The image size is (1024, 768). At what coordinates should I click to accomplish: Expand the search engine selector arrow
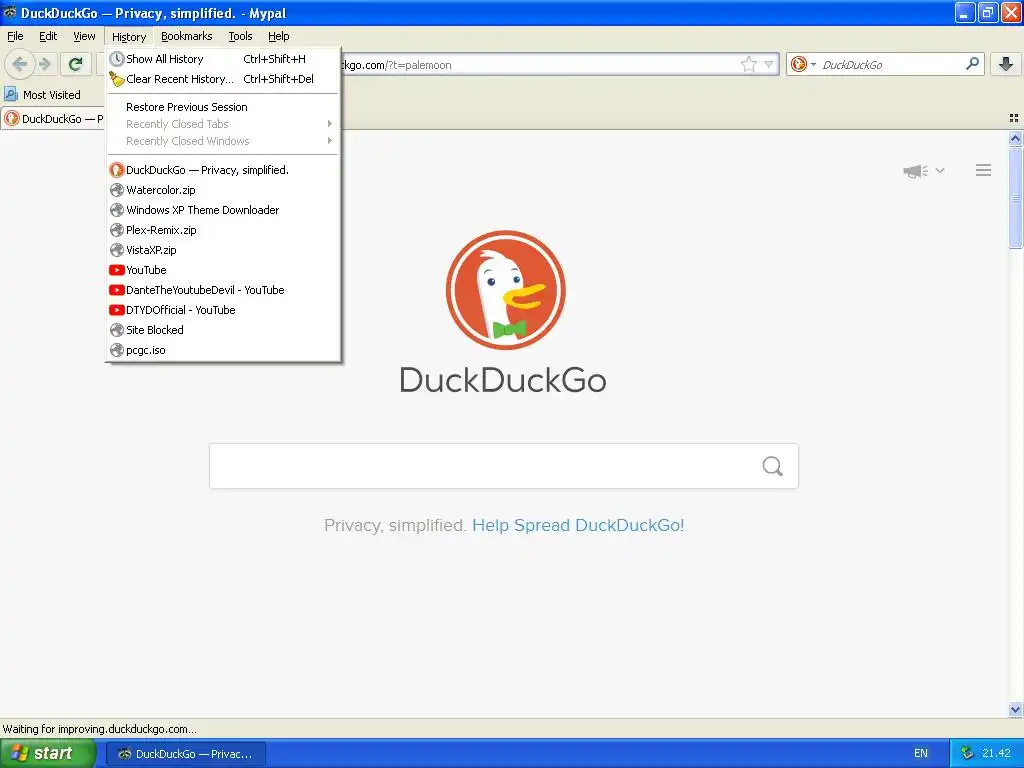click(813, 64)
